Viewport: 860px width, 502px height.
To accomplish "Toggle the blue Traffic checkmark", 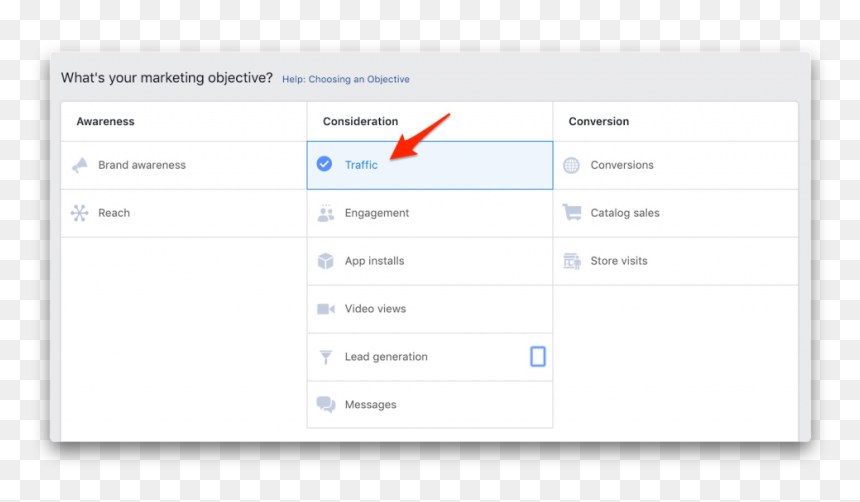I will coord(324,164).
